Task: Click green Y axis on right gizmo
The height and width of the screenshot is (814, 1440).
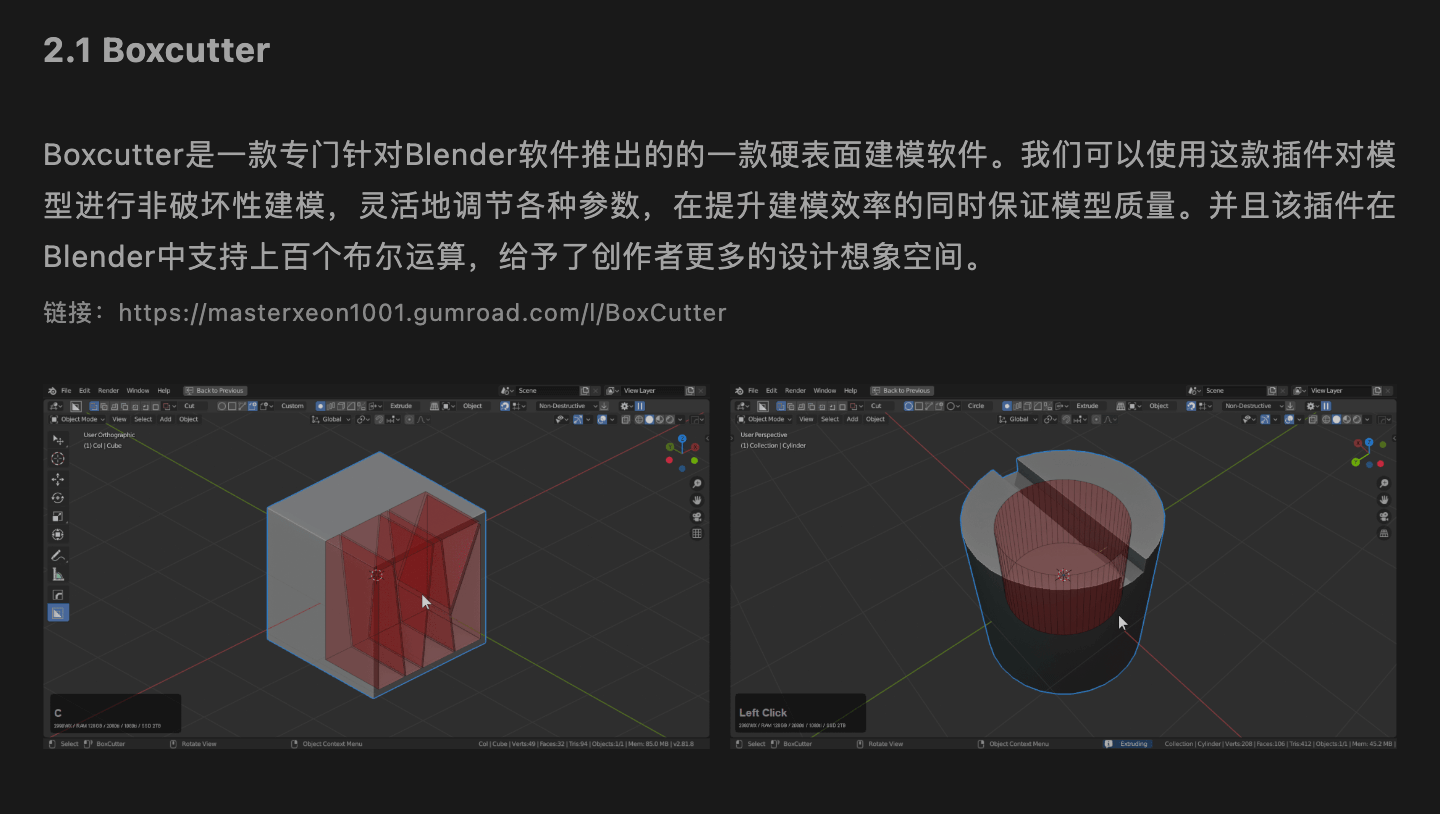Action: pyautogui.click(x=1356, y=461)
